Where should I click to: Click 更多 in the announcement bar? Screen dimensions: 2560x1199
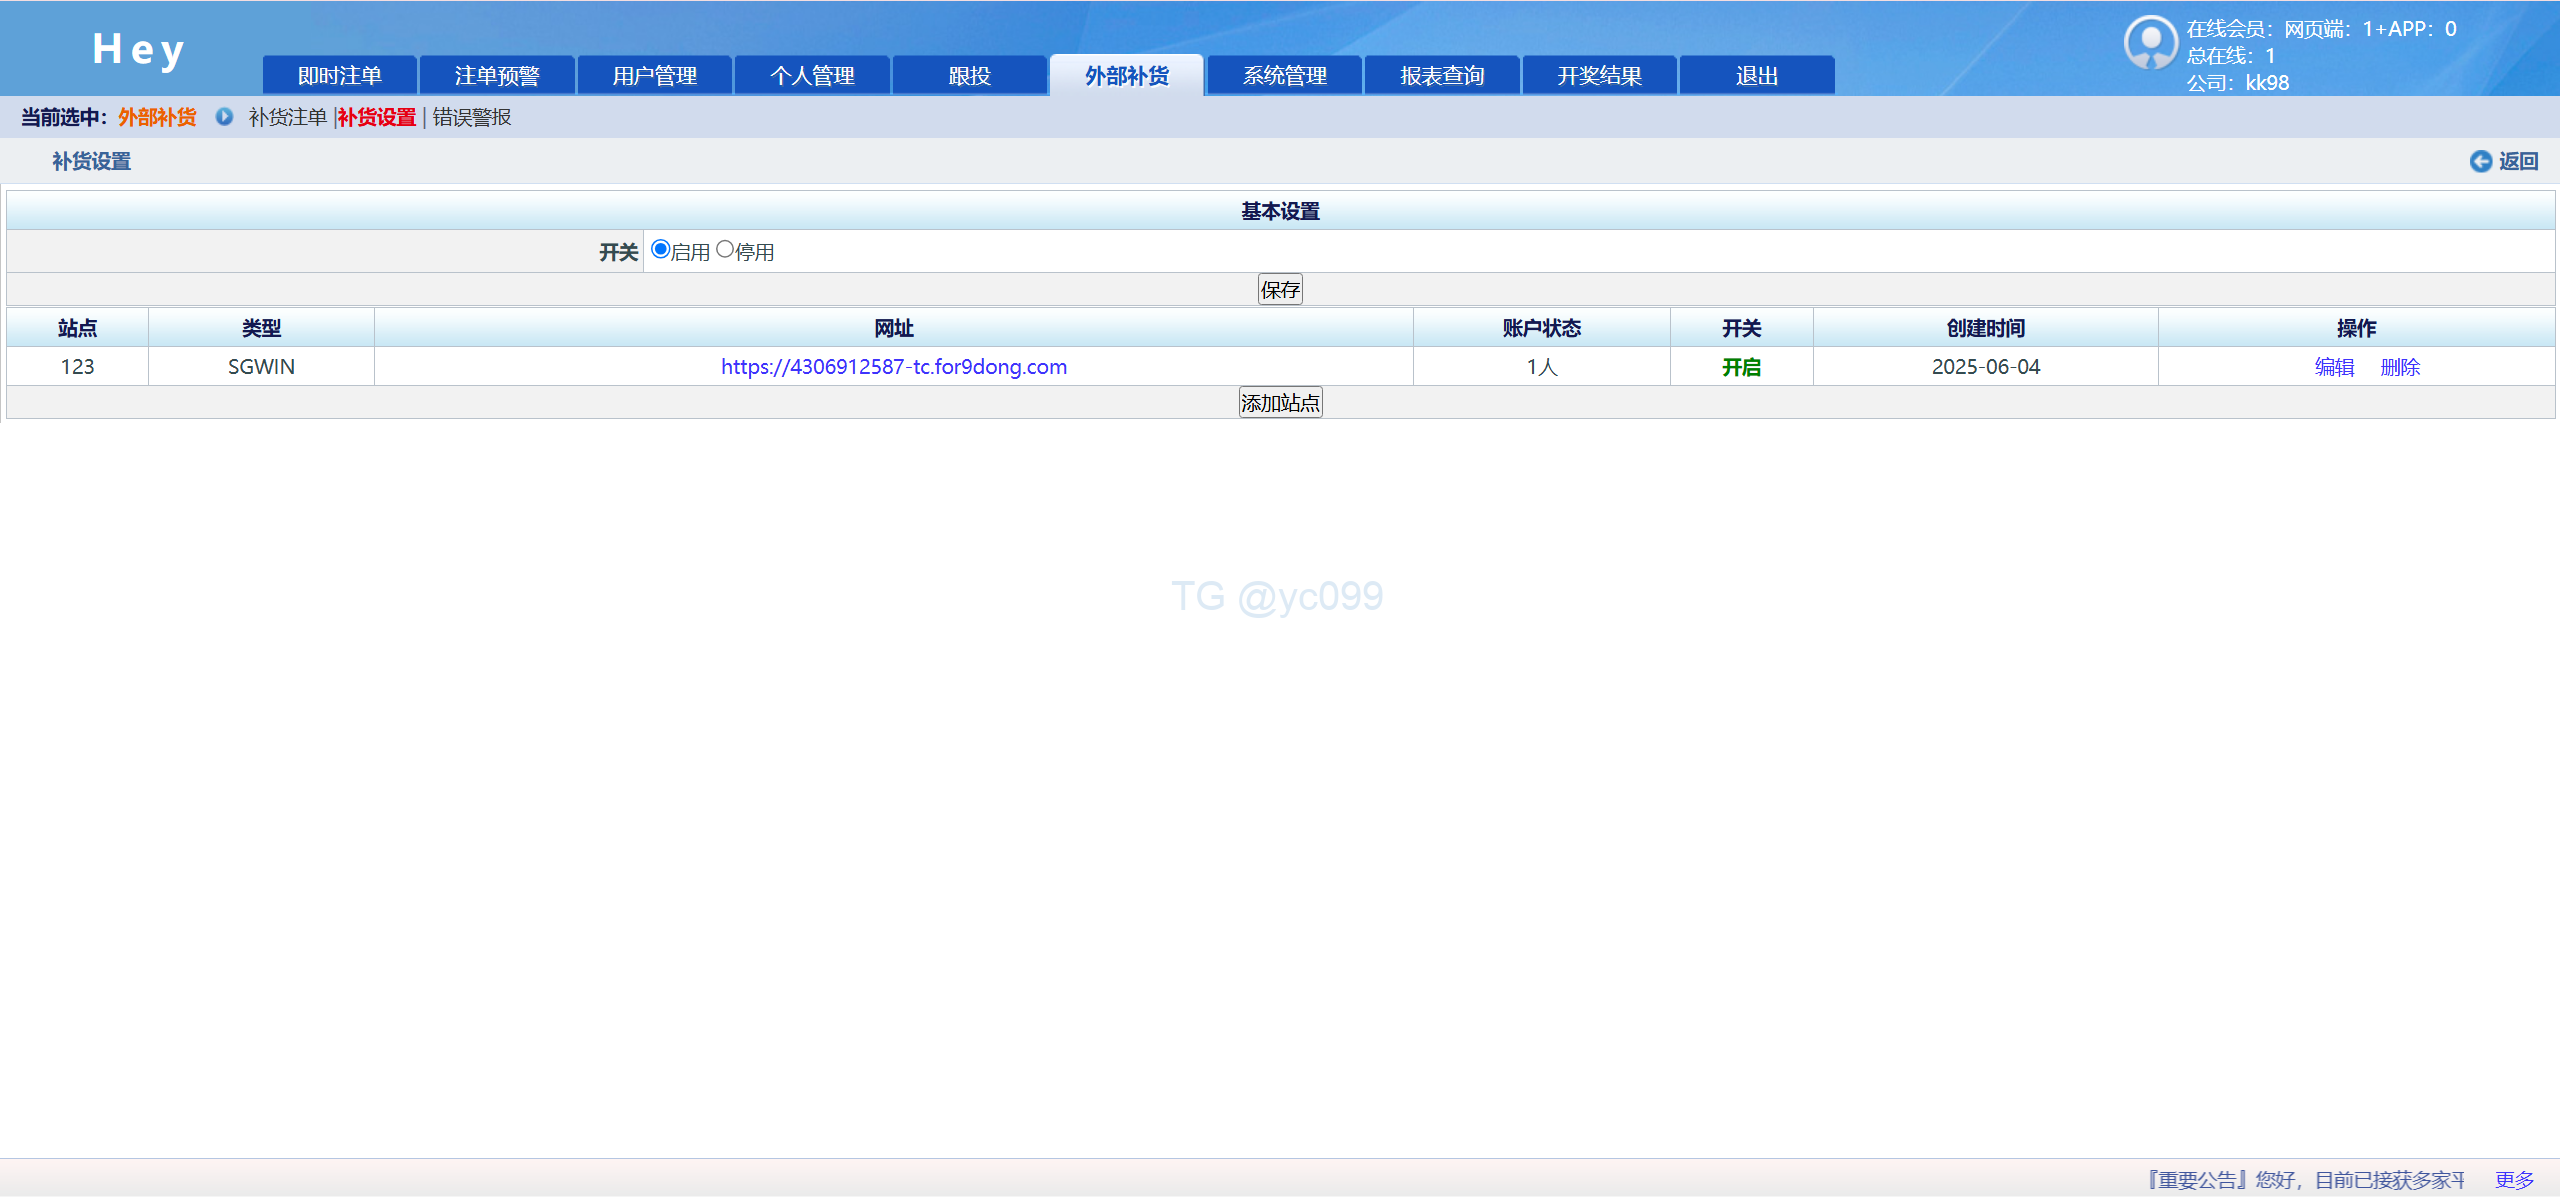2514,1180
